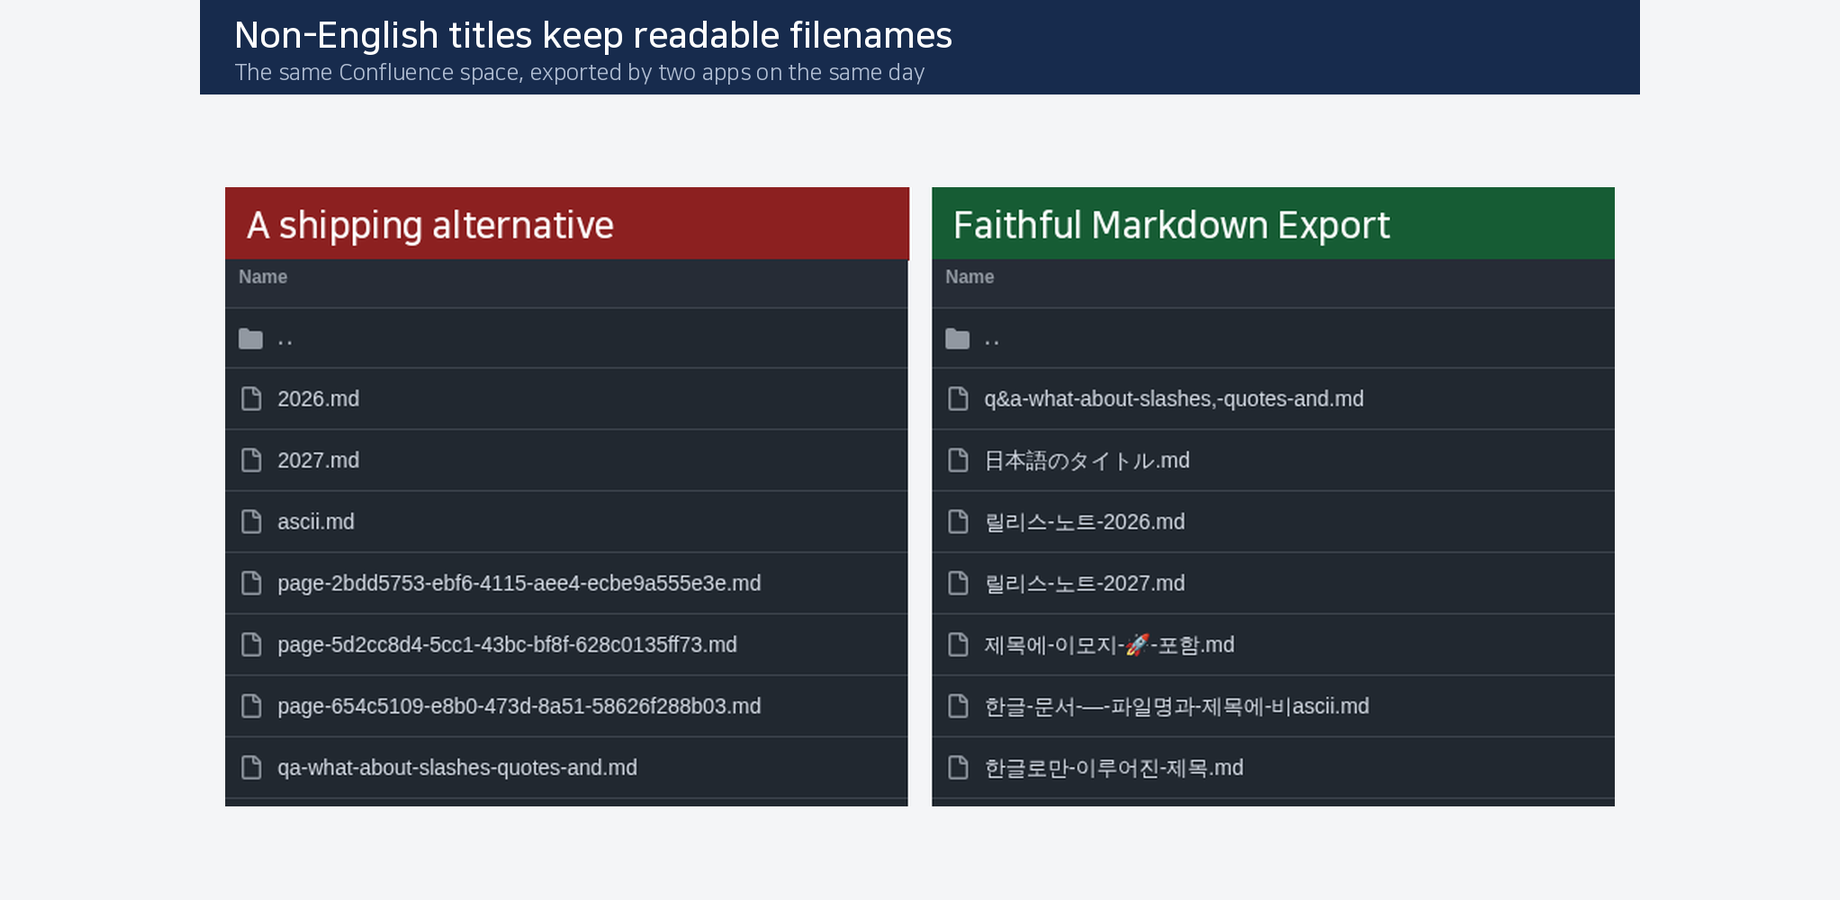Click file icon next to 日本語のタイトル.md
1840x900 pixels.
click(958, 460)
